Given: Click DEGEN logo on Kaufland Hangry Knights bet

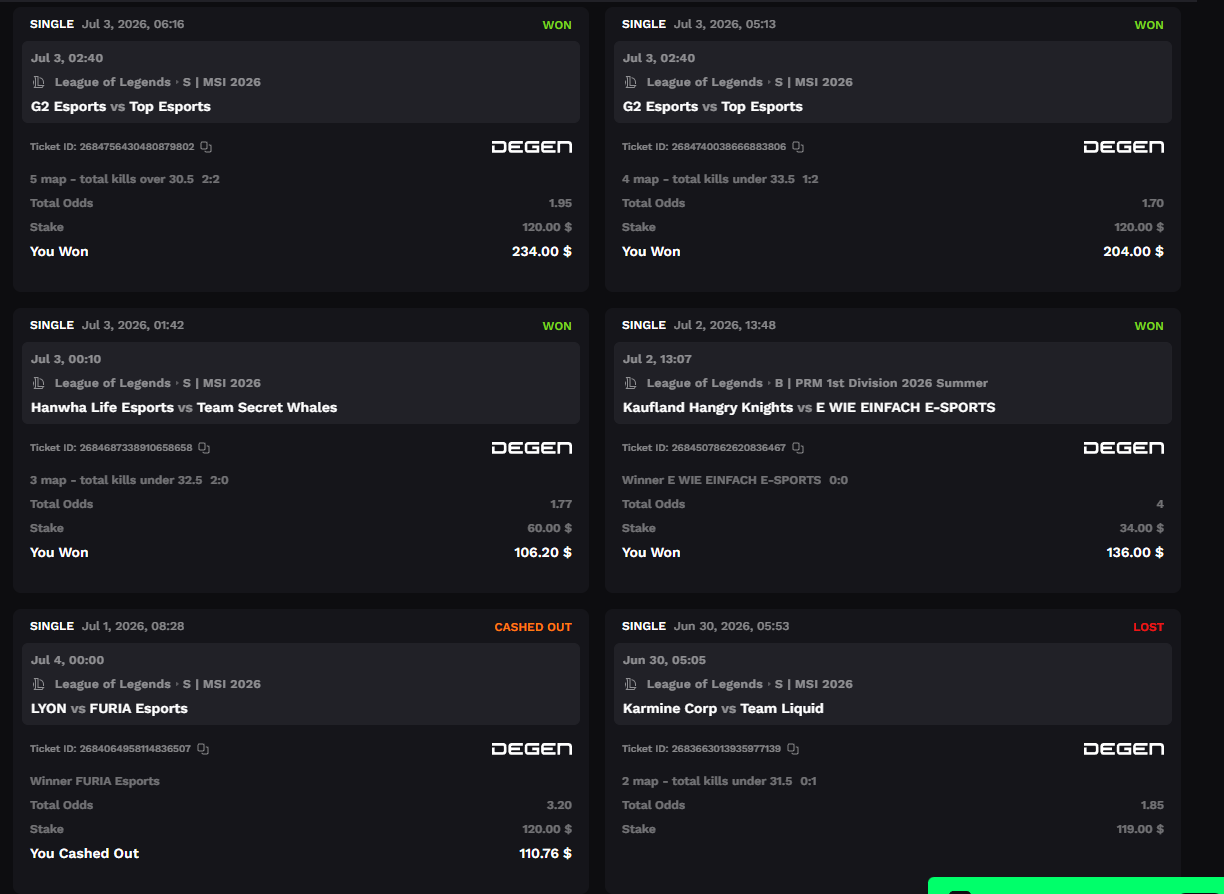Looking at the screenshot, I should [x=1124, y=448].
